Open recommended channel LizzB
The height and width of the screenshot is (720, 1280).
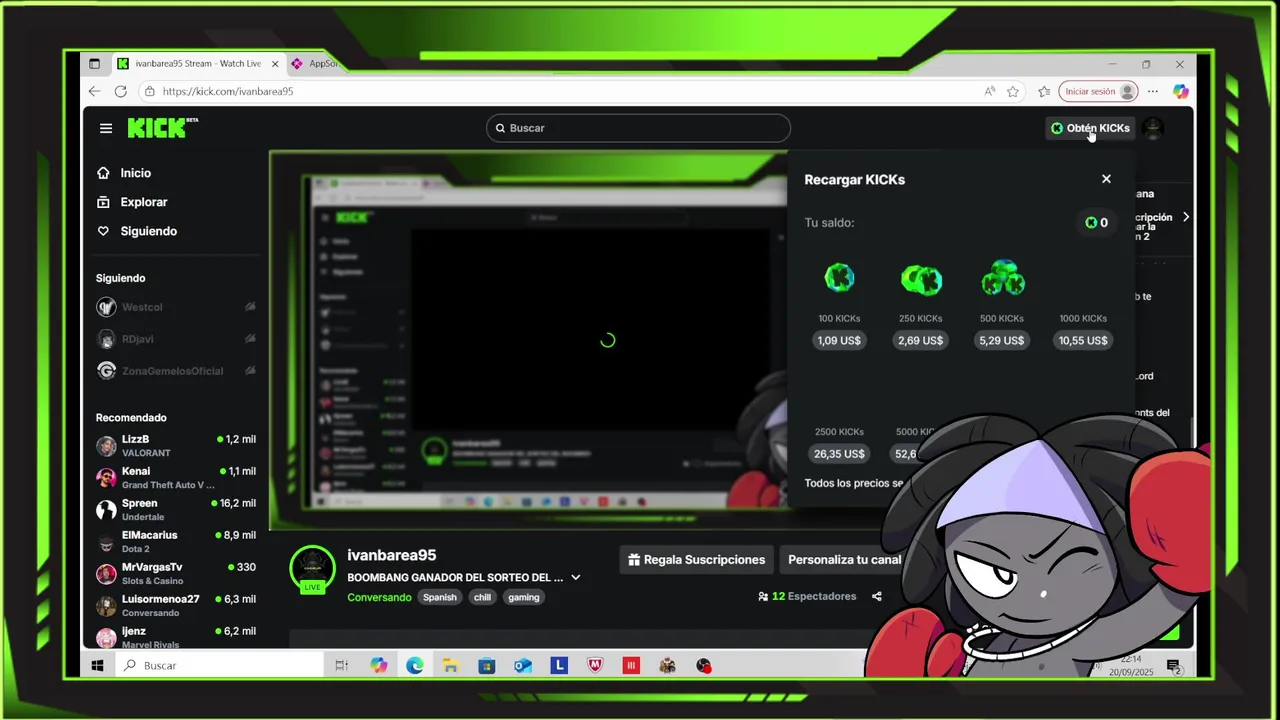coord(176,446)
